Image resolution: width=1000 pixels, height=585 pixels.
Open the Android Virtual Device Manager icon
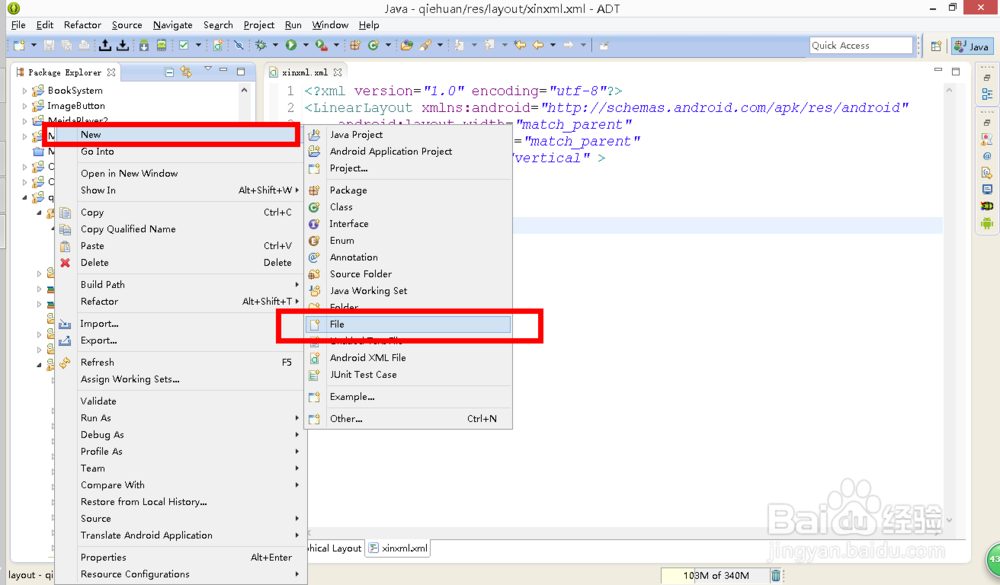(161, 45)
